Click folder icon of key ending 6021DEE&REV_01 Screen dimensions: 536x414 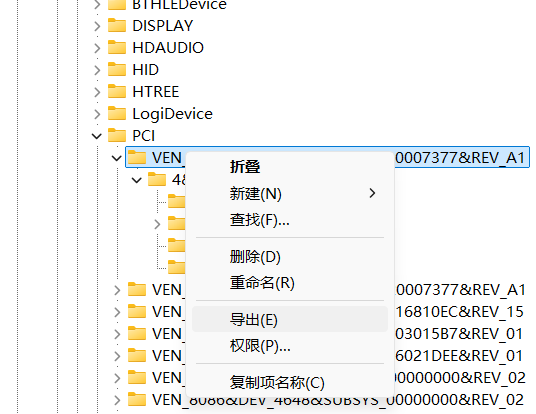click(137, 356)
